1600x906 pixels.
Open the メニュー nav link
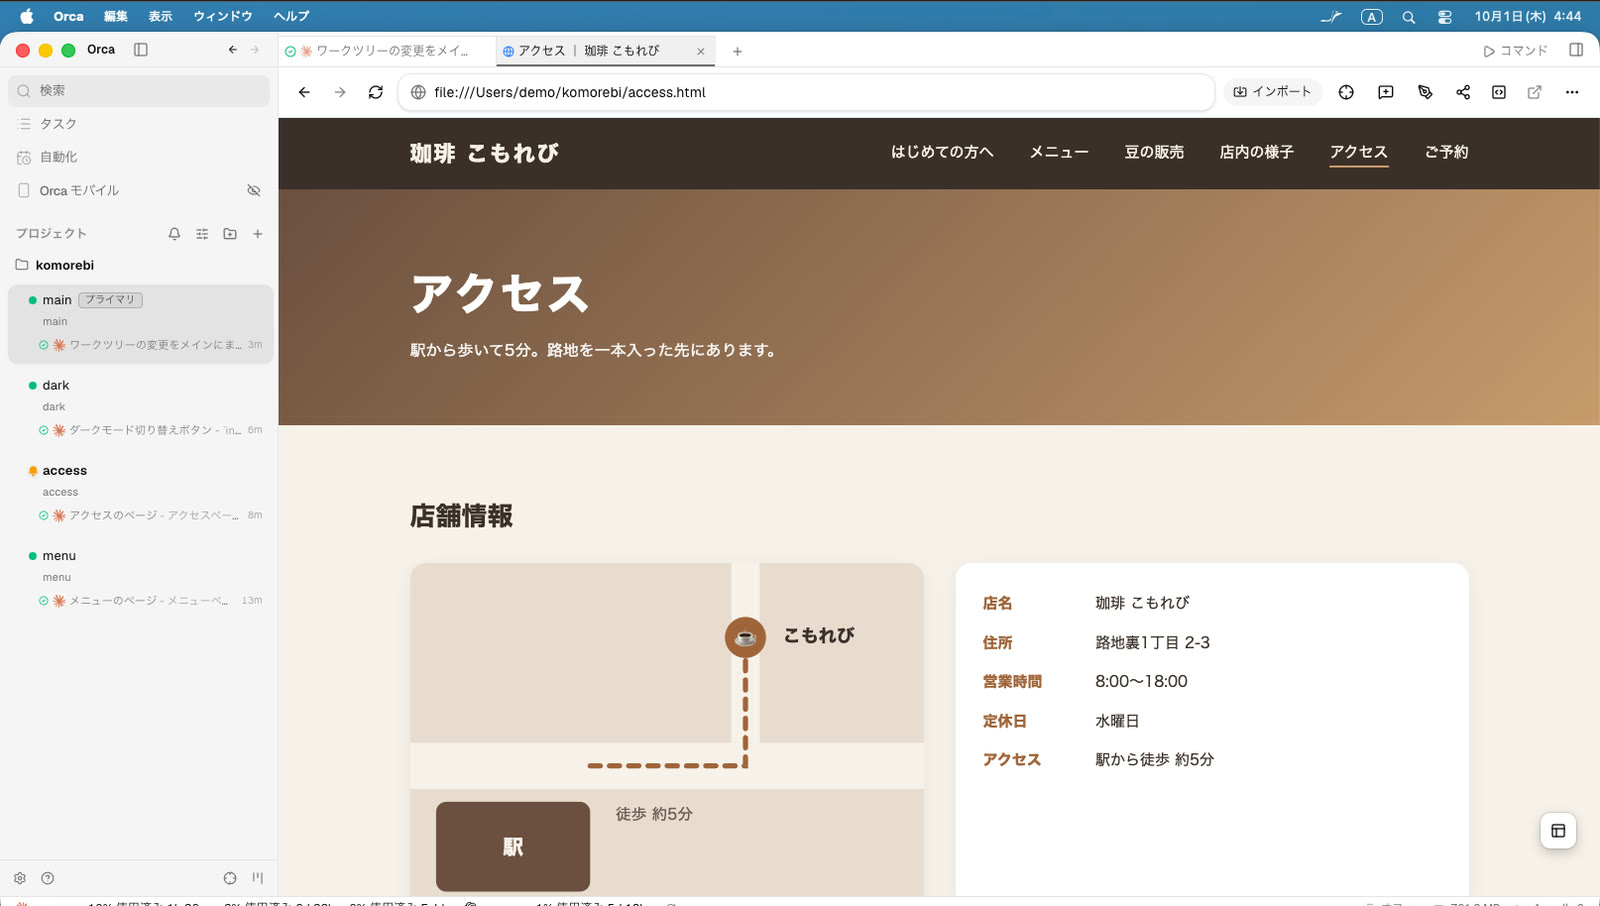tap(1059, 152)
